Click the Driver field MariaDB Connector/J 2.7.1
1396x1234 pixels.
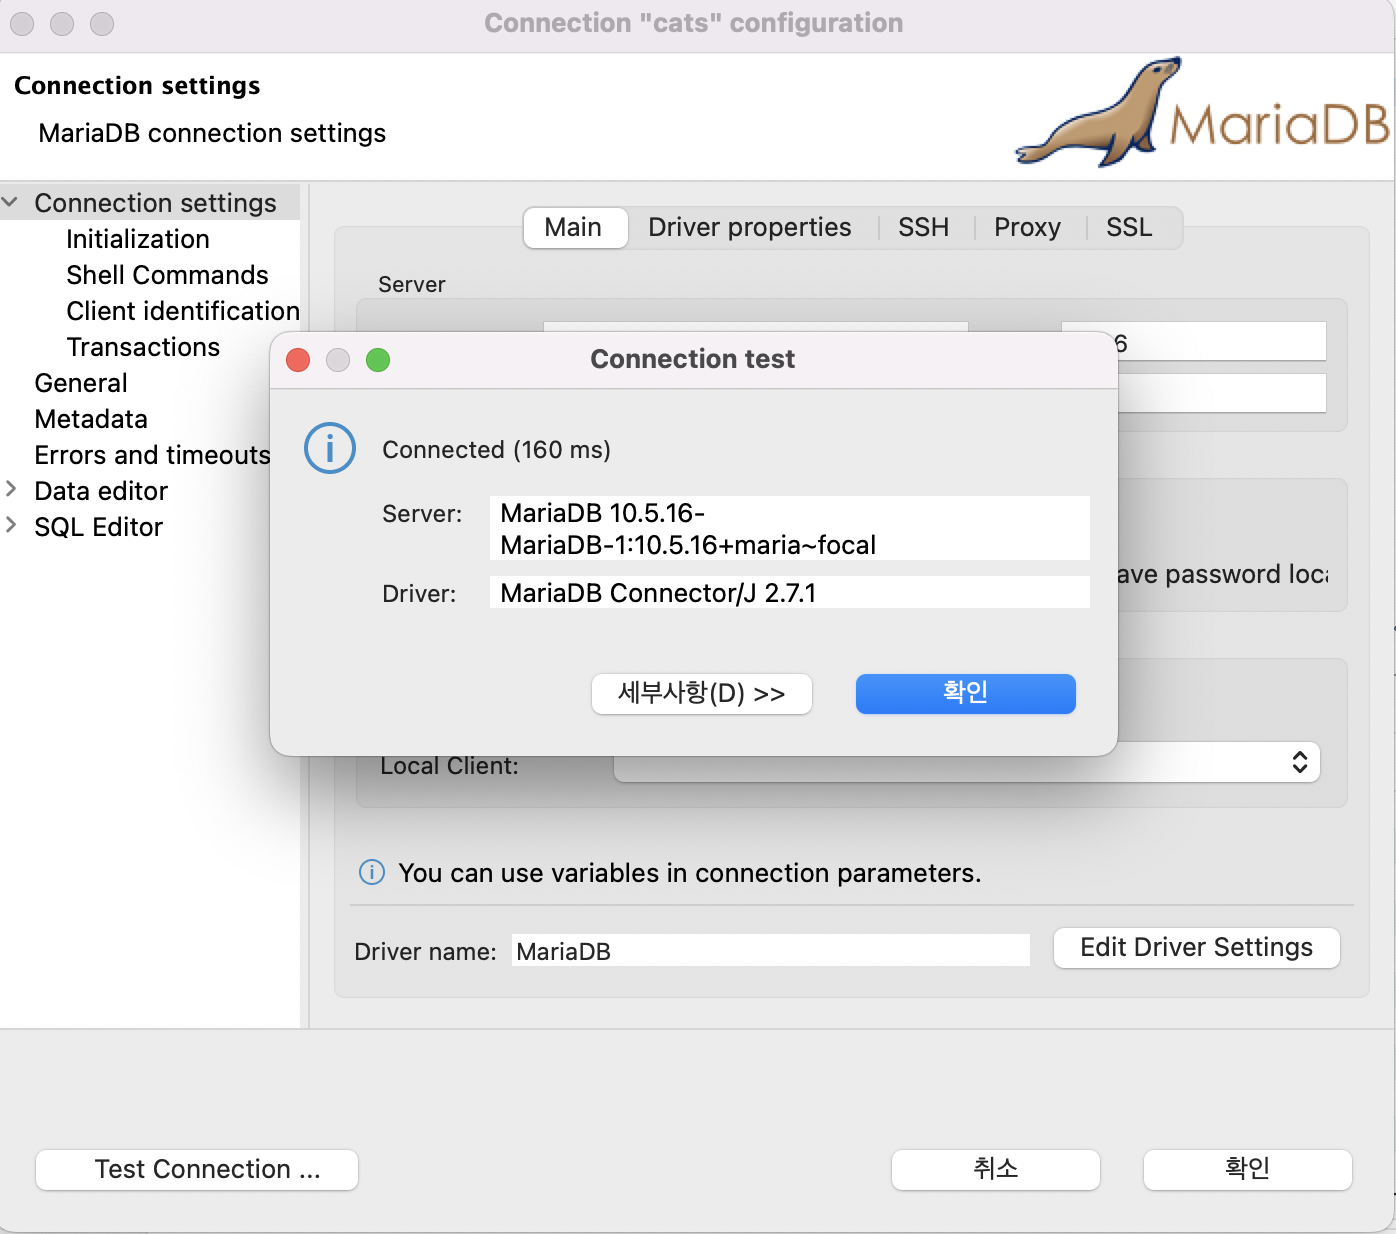[x=790, y=592]
